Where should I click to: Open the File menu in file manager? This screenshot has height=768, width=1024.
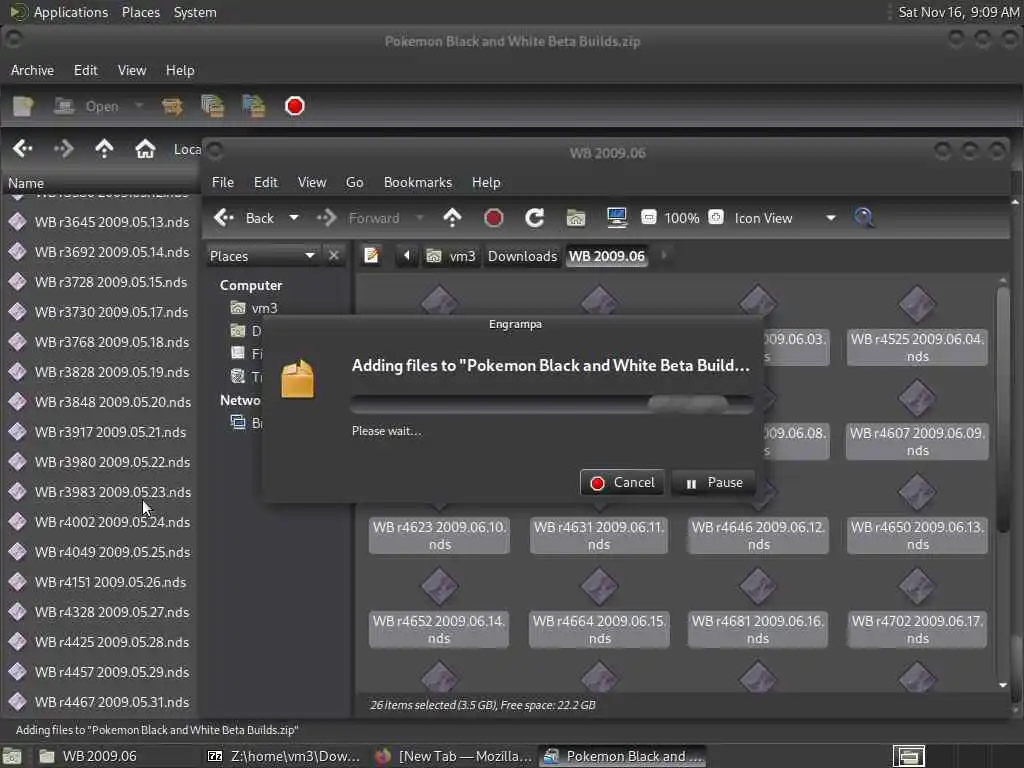(x=223, y=182)
